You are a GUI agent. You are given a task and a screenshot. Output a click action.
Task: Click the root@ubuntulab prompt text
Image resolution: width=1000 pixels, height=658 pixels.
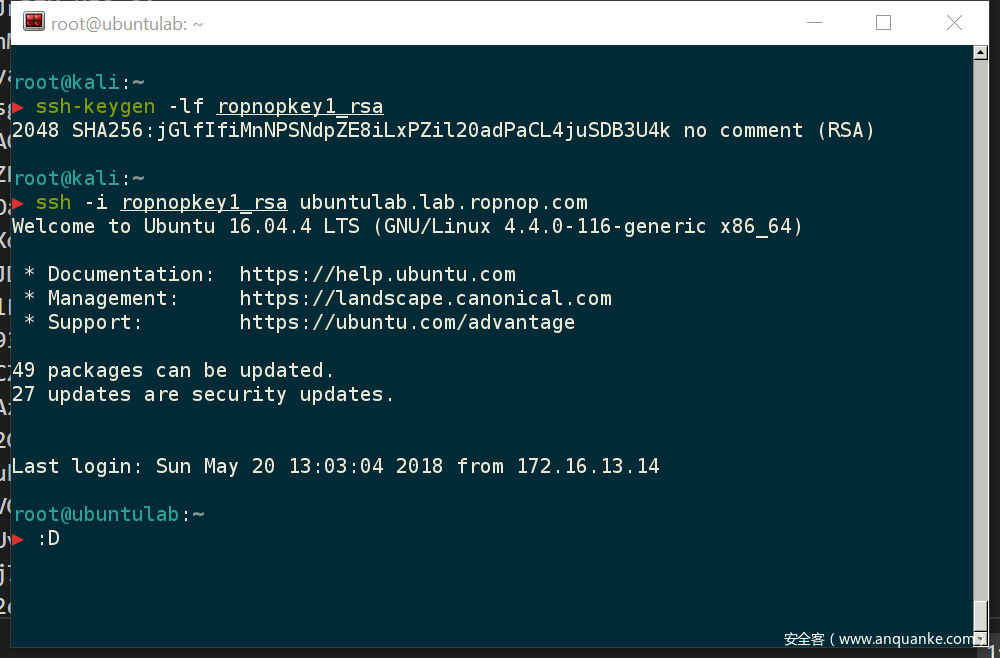pos(97,514)
